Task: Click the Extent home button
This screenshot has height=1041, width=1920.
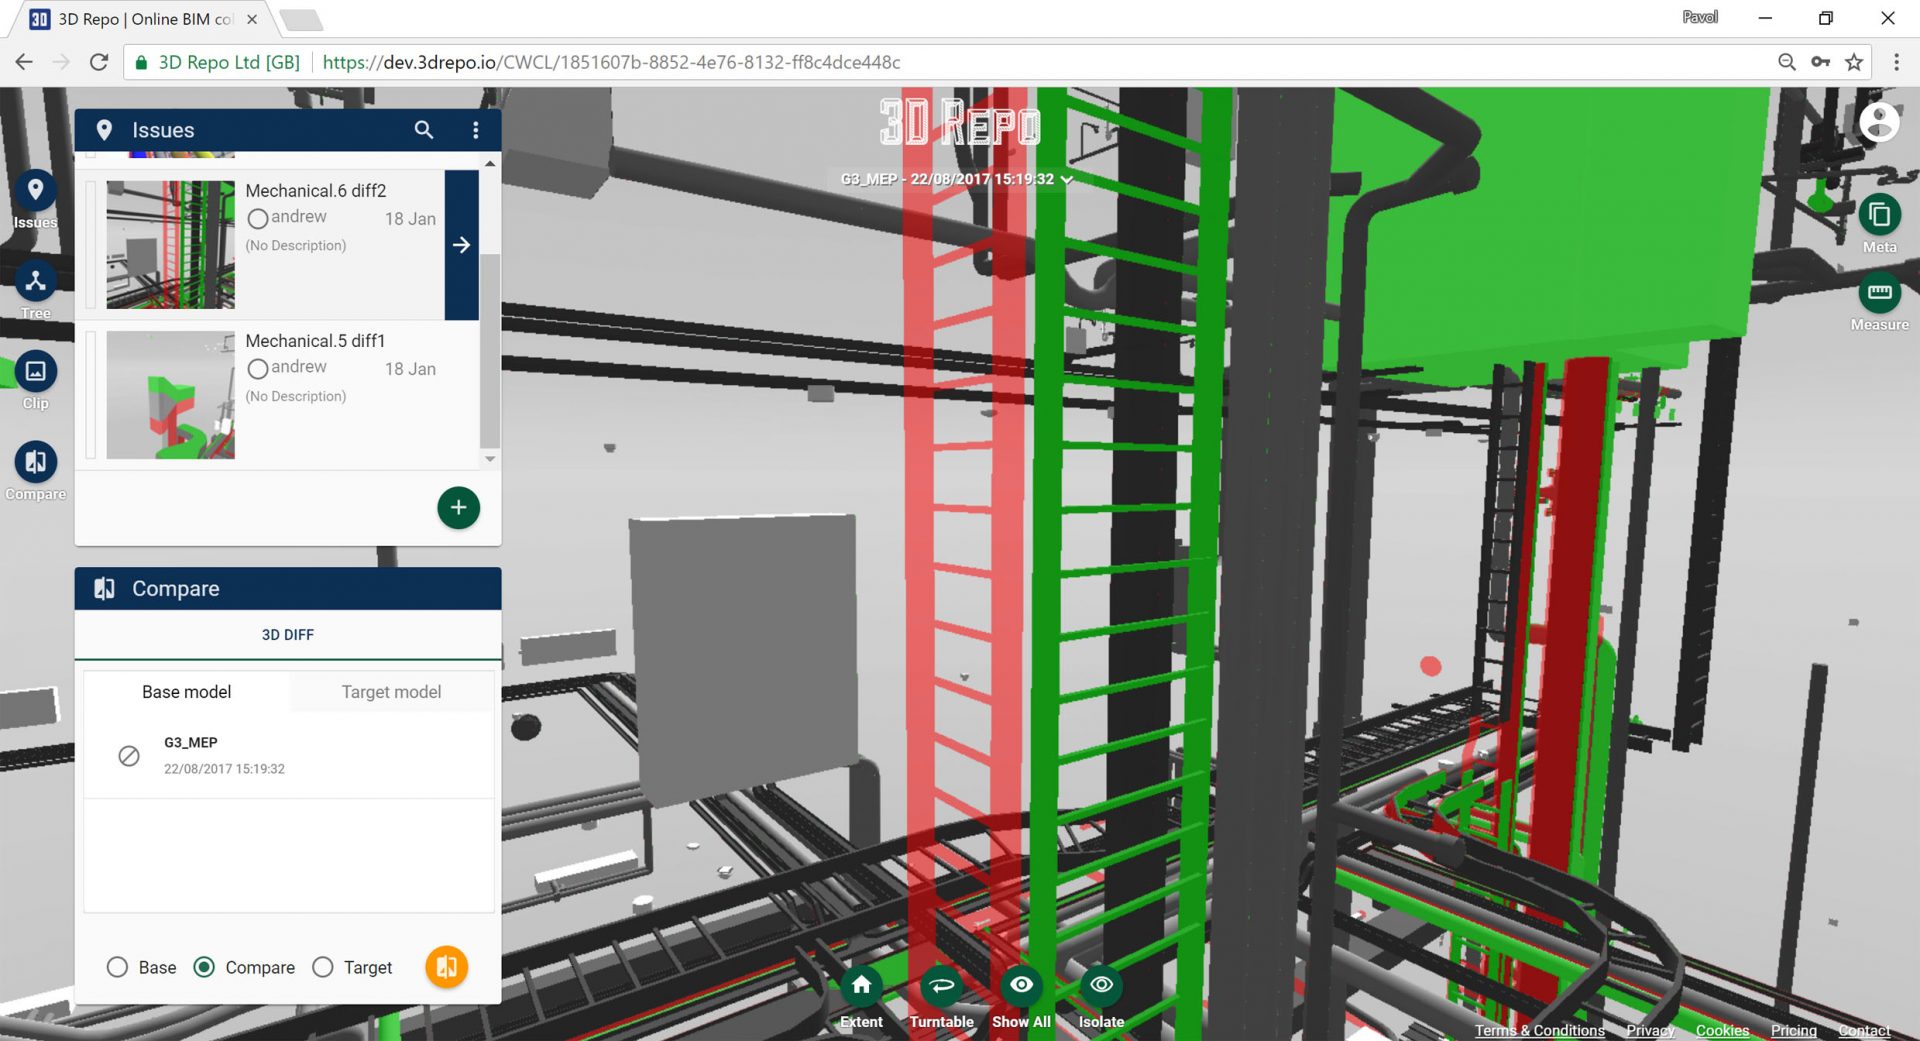Action: 861,986
